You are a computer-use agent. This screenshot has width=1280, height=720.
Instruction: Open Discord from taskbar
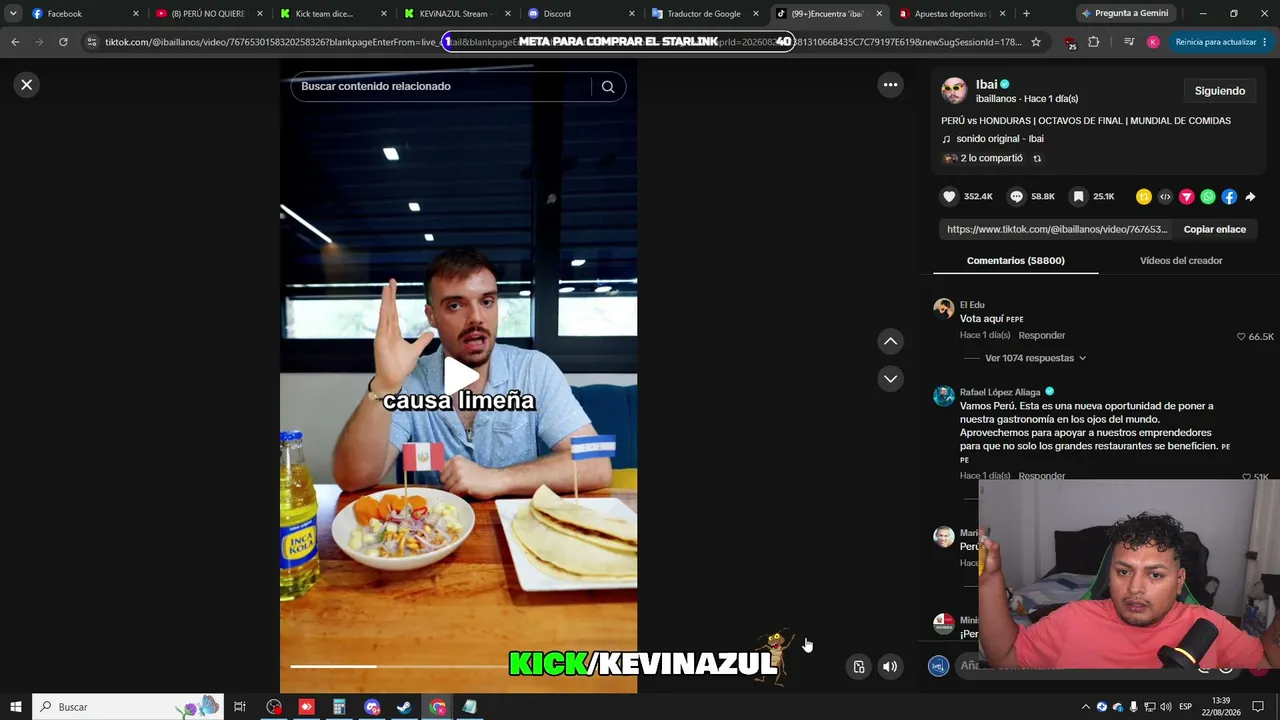click(x=372, y=707)
